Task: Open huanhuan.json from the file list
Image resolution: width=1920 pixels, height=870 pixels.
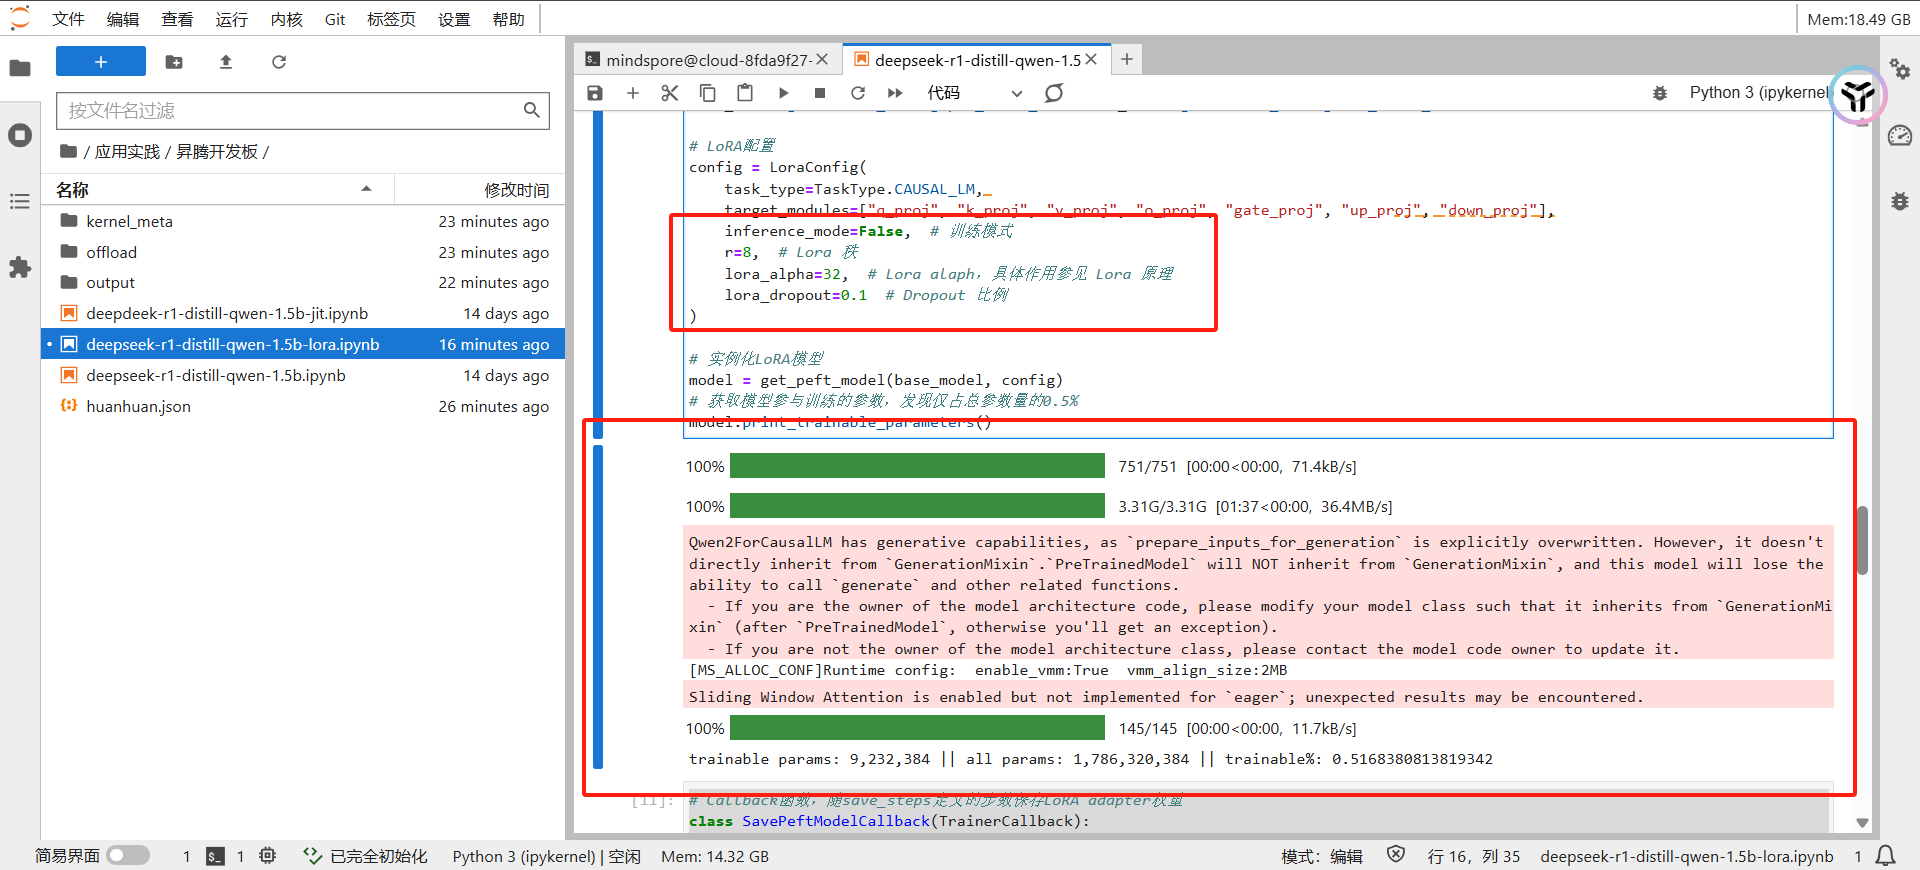Action: 138,407
